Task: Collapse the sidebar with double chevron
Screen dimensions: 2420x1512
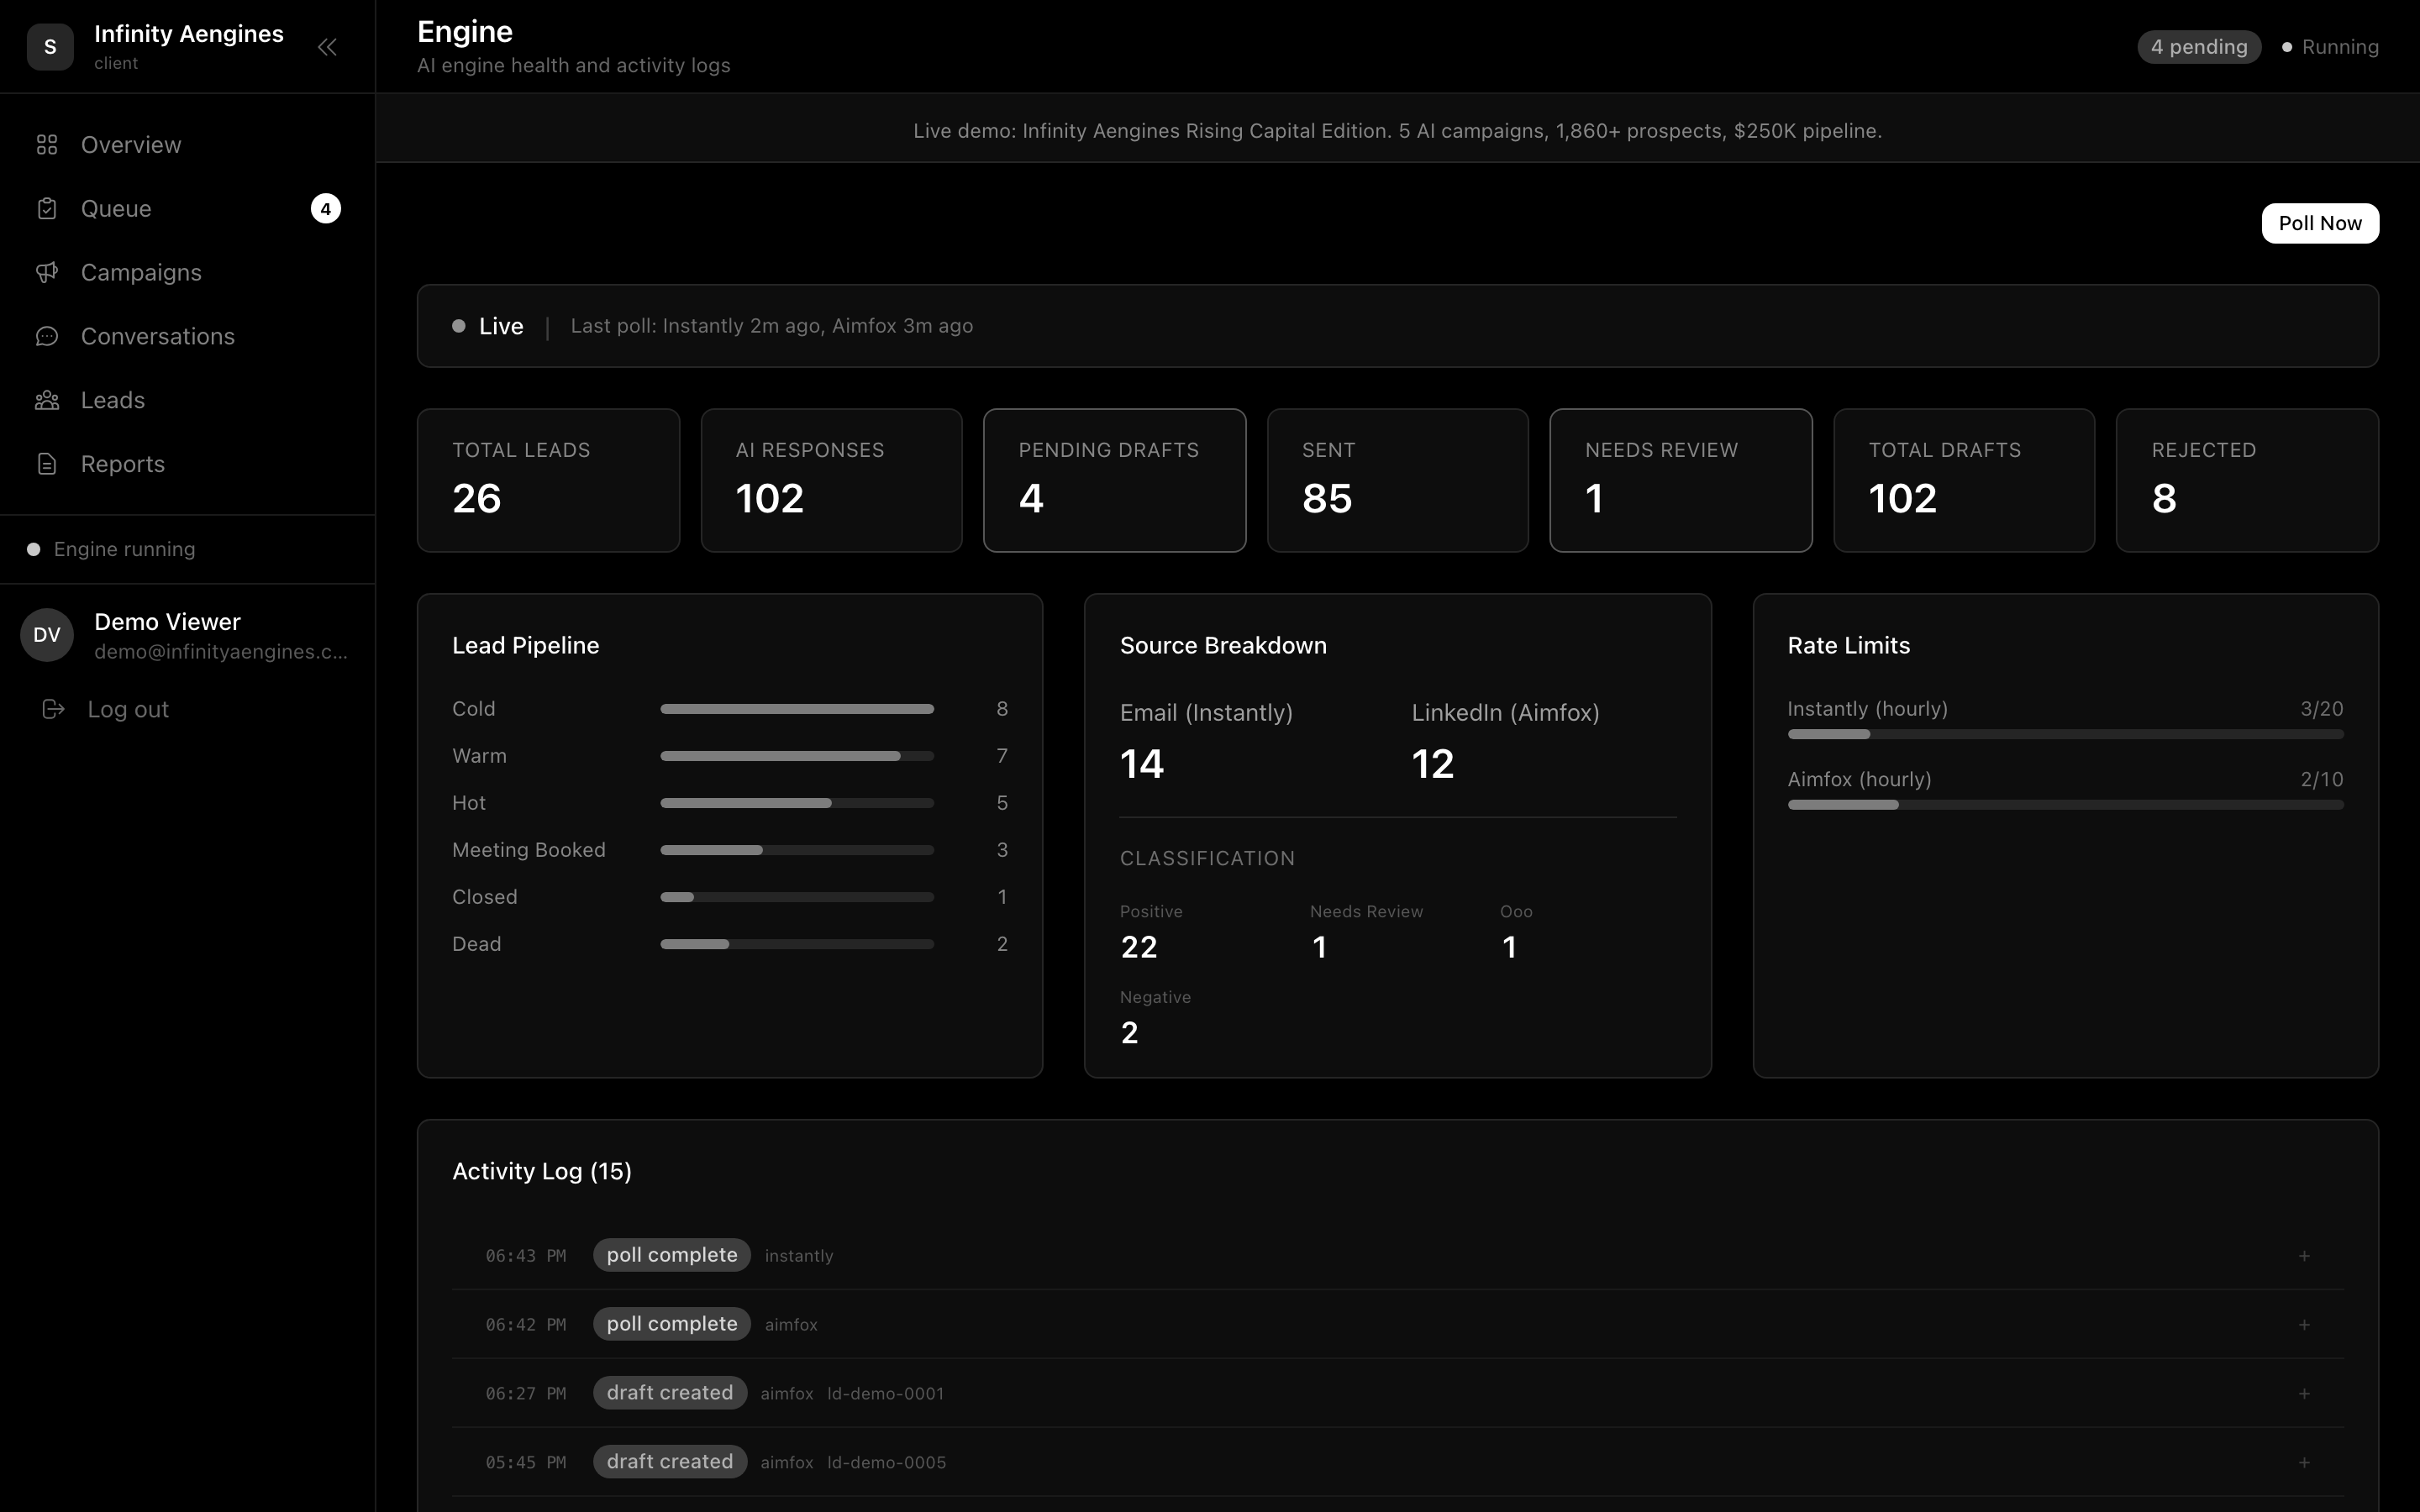Action: [x=327, y=47]
